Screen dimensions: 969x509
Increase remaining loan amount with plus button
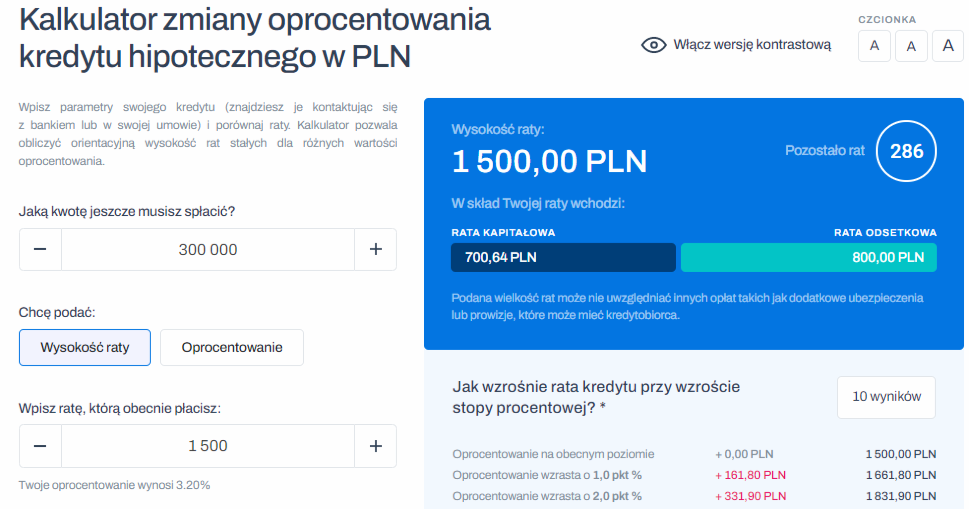coord(376,250)
